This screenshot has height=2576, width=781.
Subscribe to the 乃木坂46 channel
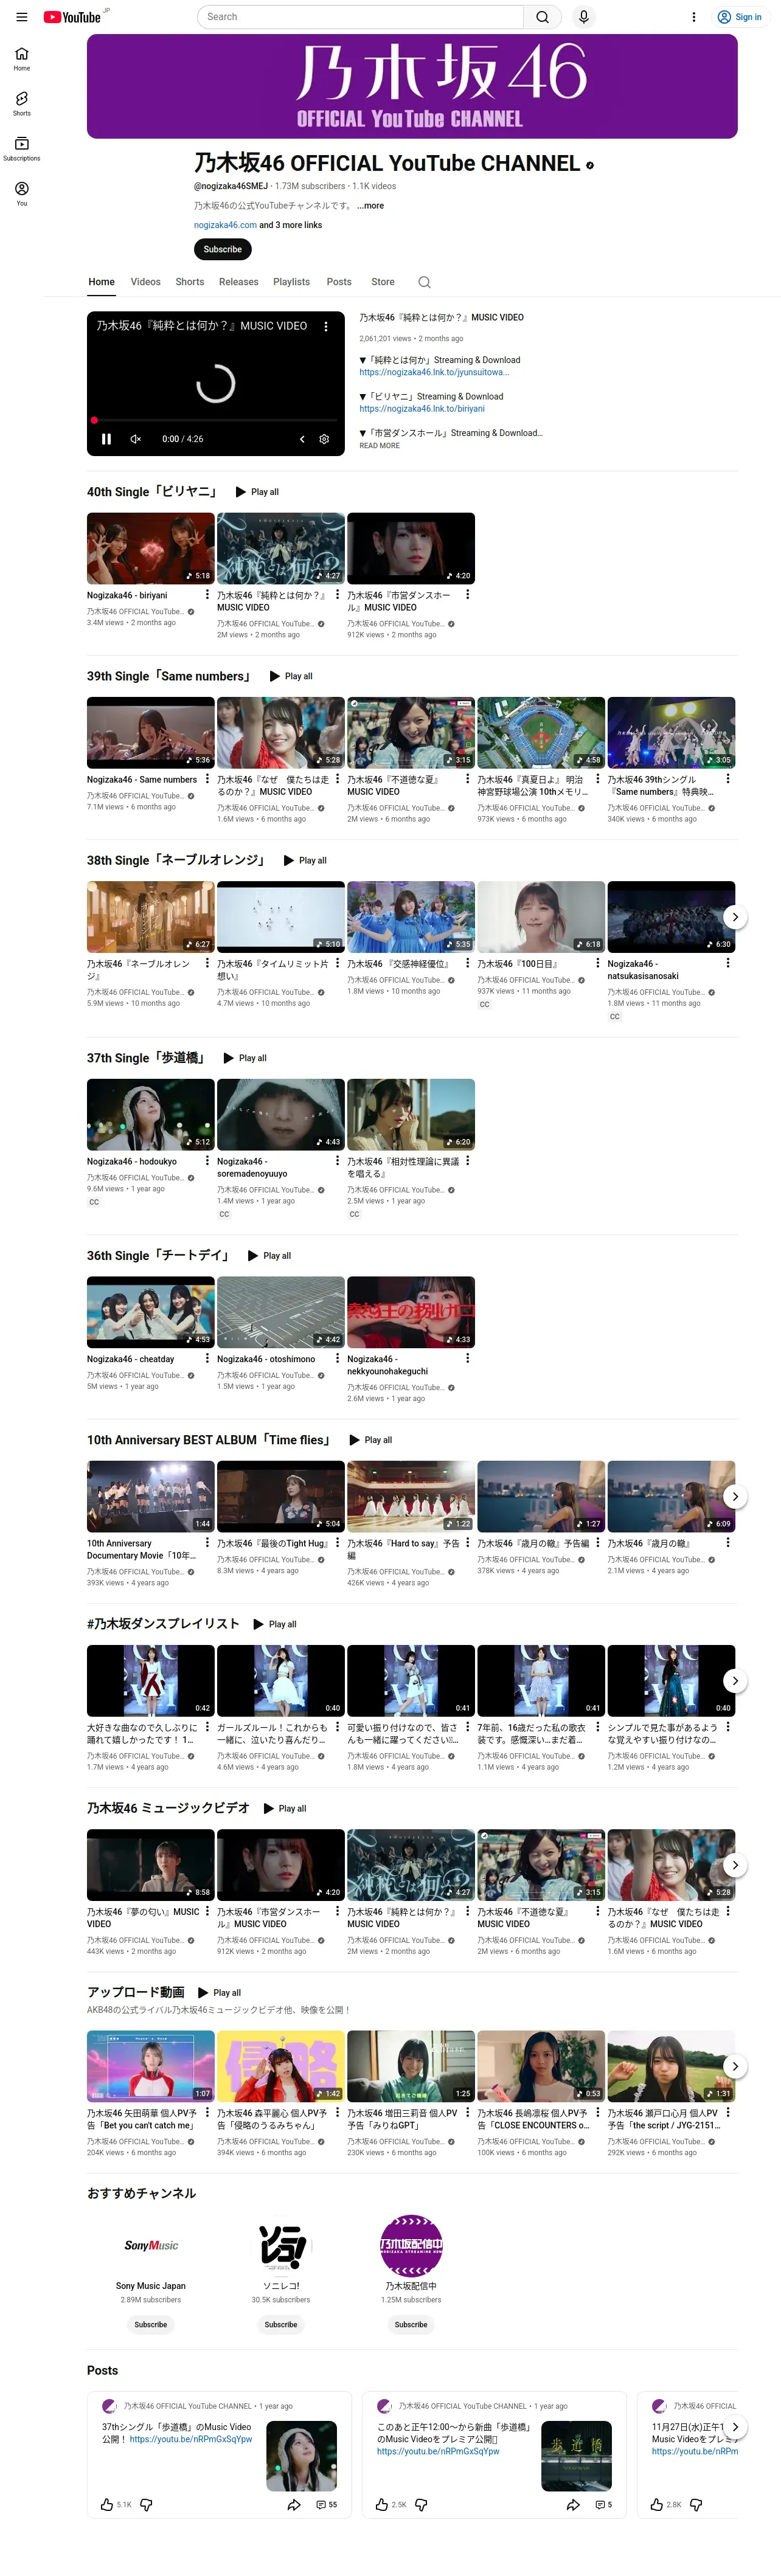(222, 250)
